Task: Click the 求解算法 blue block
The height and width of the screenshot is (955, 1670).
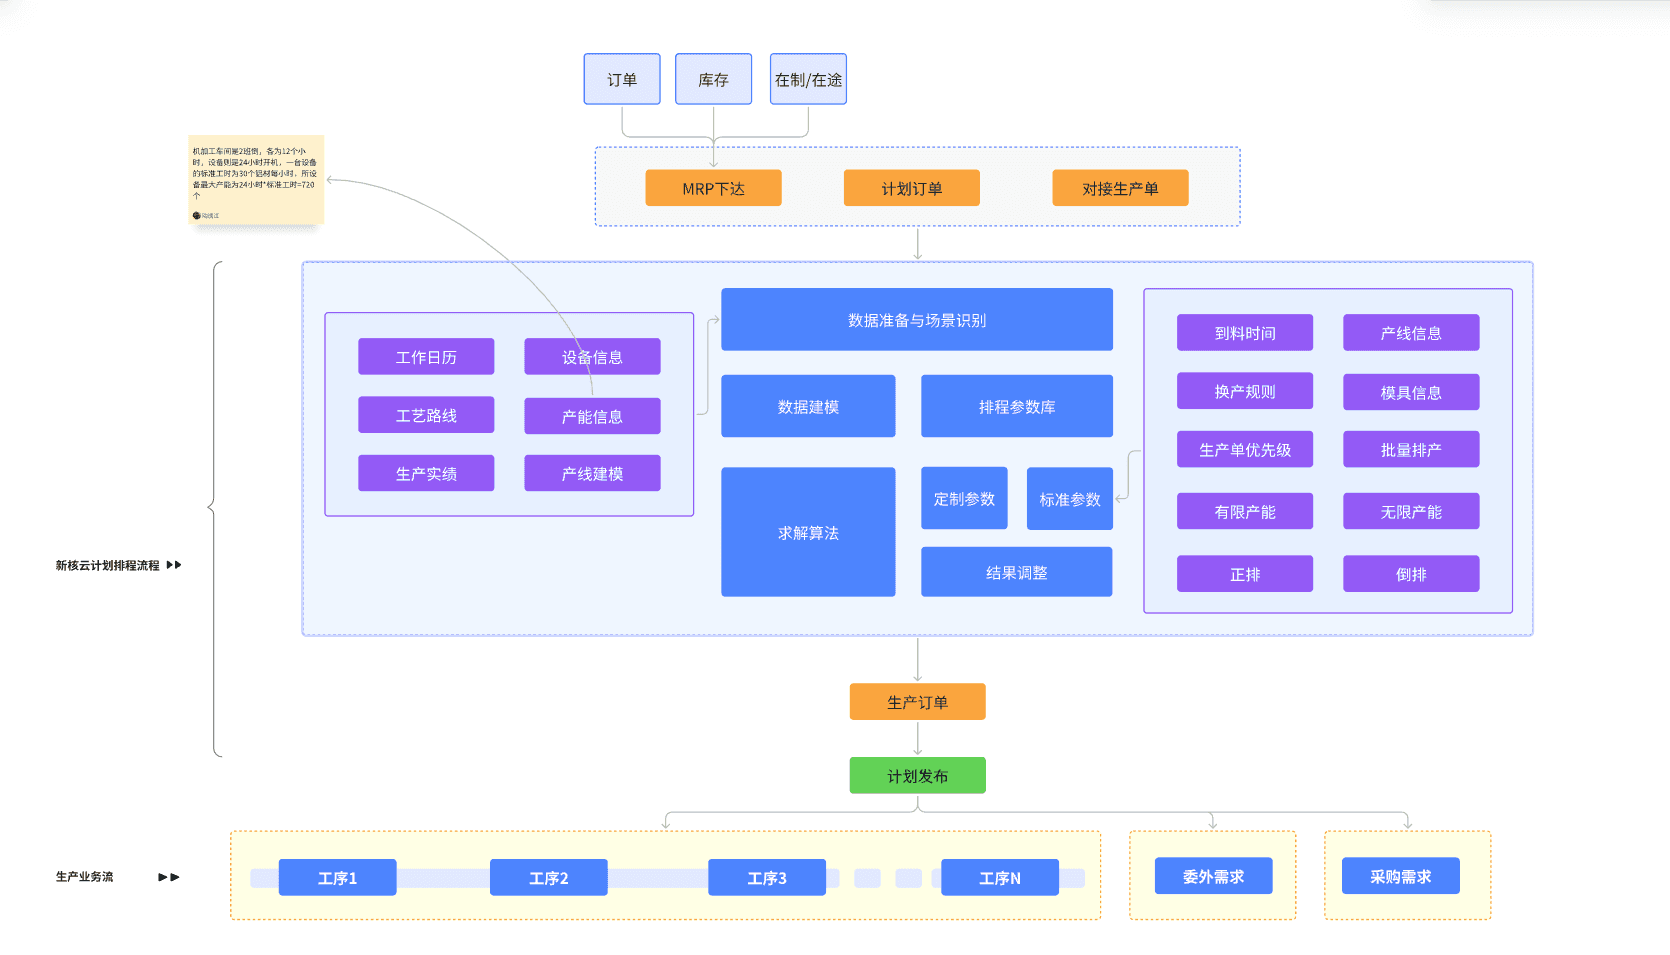Action: (x=808, y=532)
